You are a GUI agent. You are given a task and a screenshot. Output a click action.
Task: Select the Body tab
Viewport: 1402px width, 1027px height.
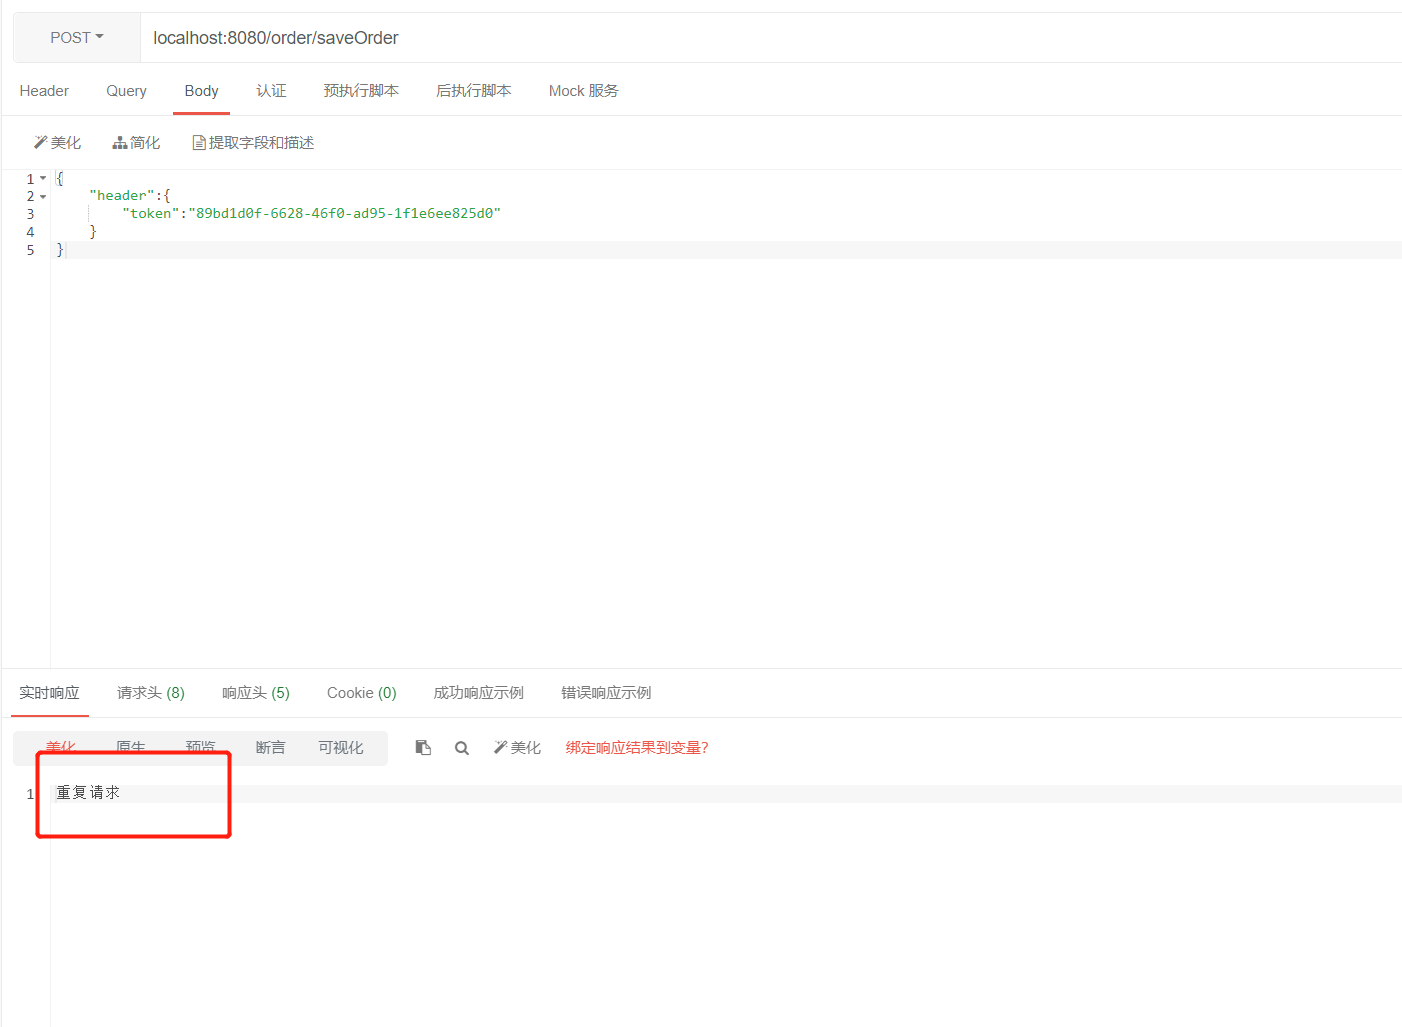pyautogui.click(x=201, y=91)
